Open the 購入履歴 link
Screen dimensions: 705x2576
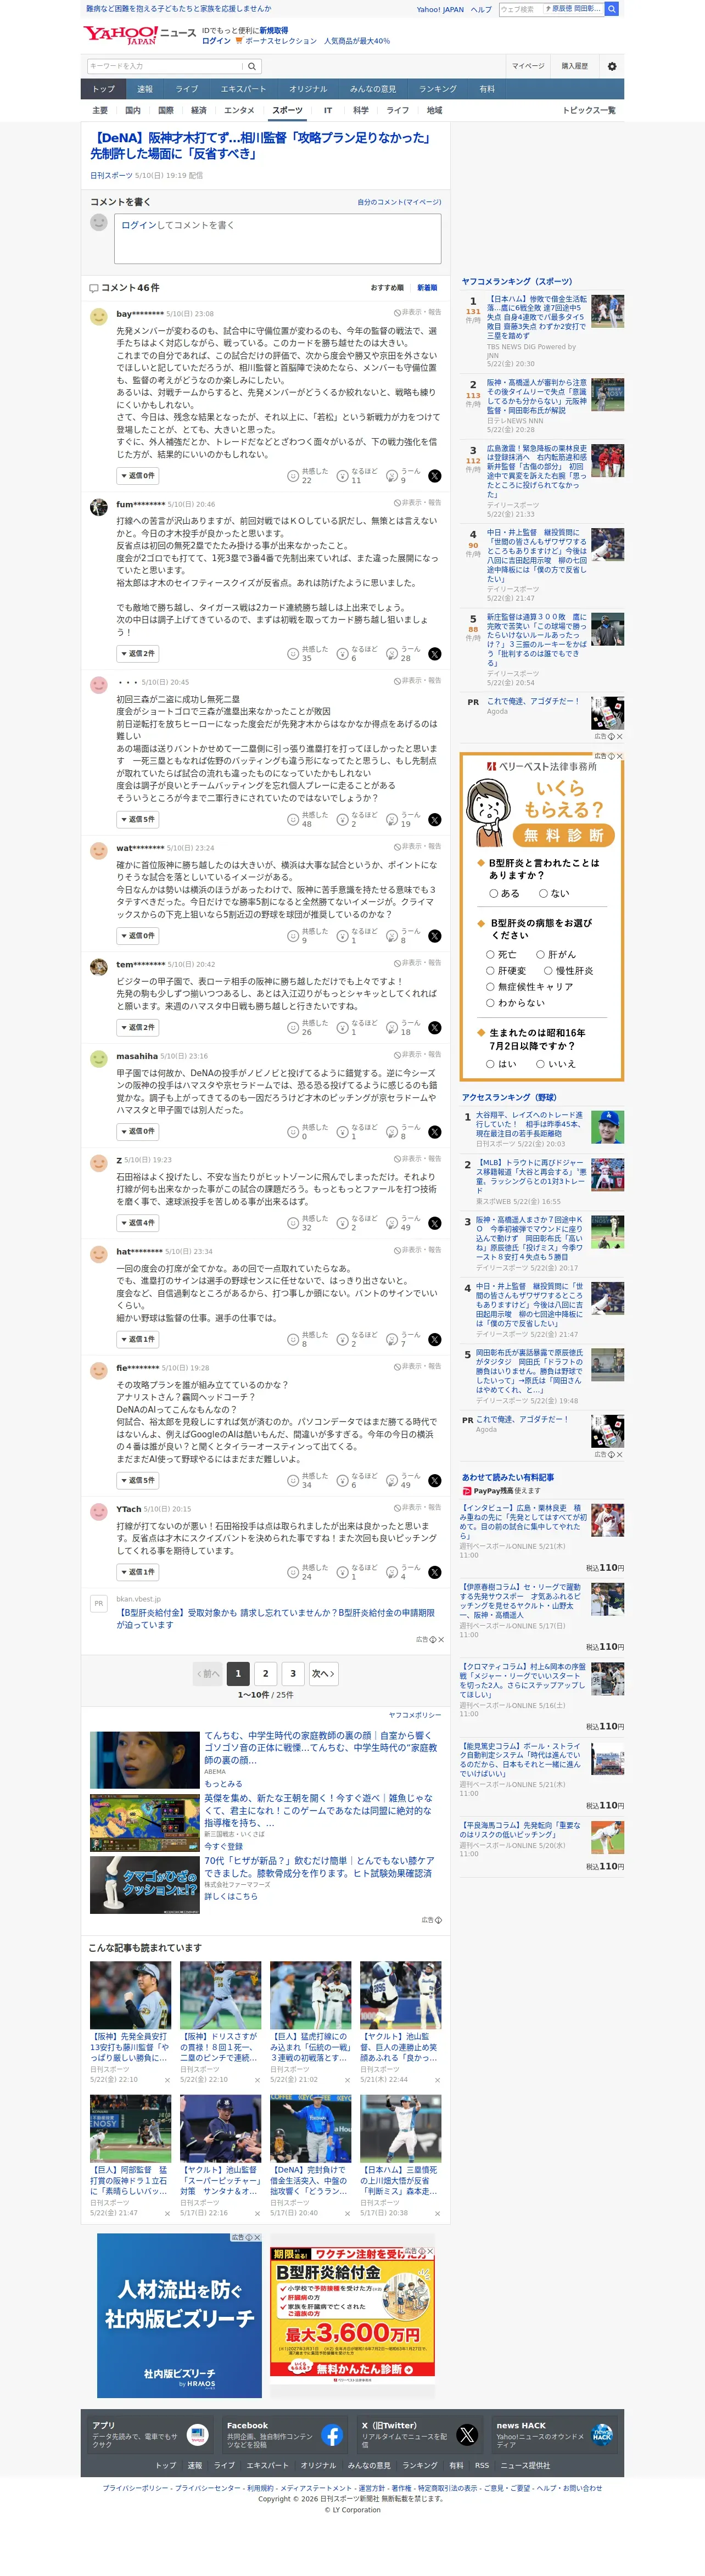point(575,66)
